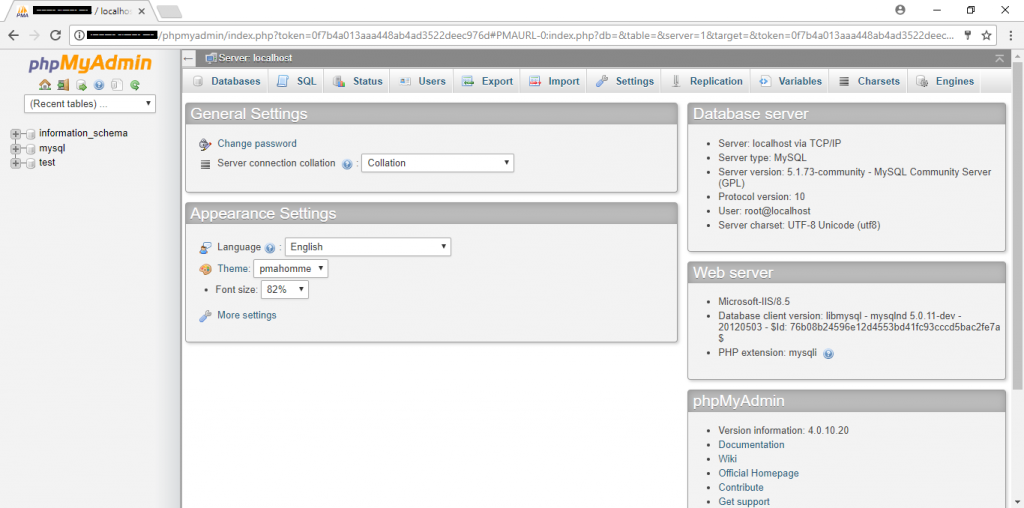Viewport: 1024px width, 508px height.
Task: Switch to Import tab
Action: (554, 82)
